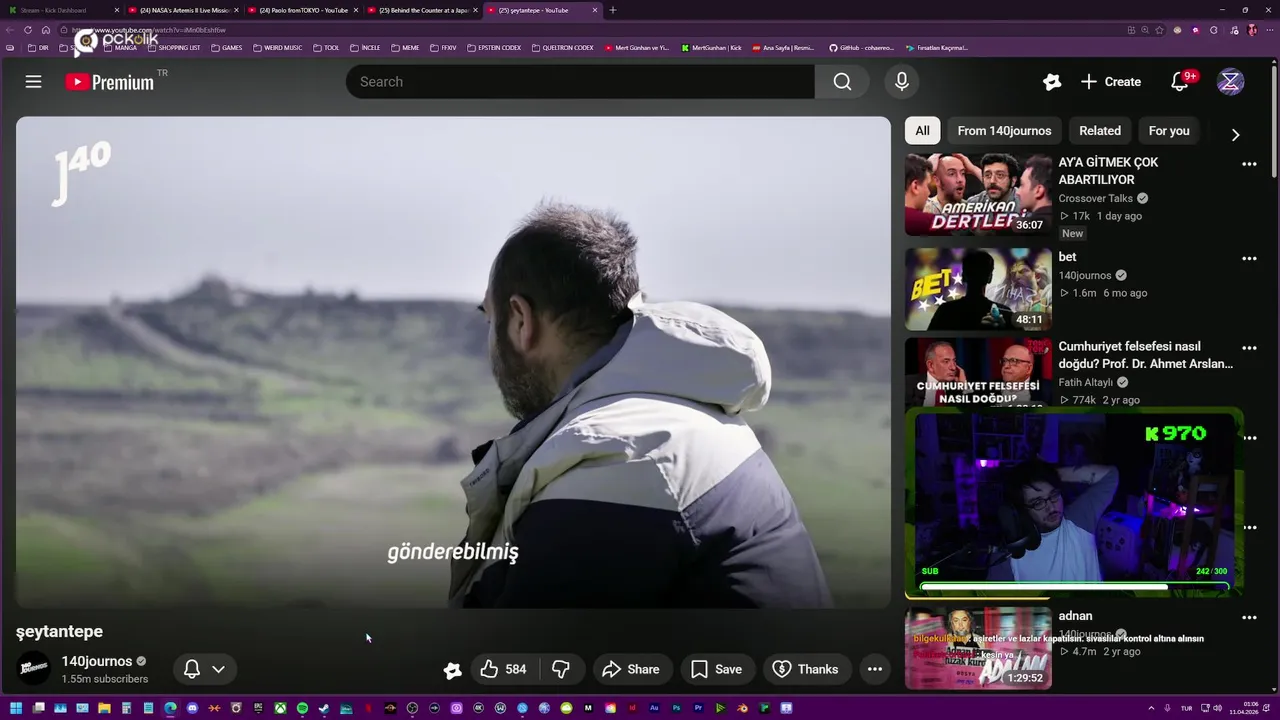Launch Photoshop from the taskbar

pyautogui.click(x=676, y=709)
